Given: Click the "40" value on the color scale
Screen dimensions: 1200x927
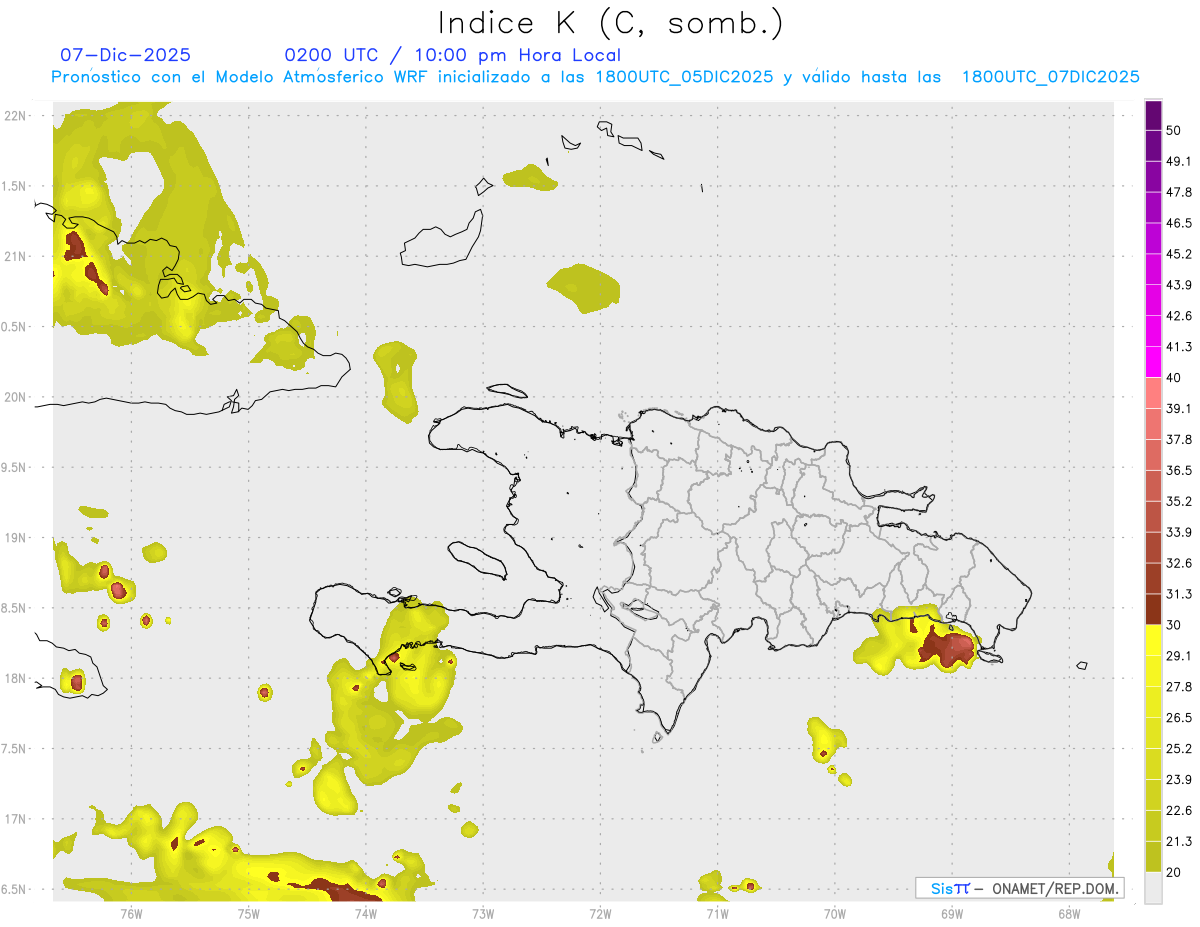Looking at the screenshot, I should pos(1175,378).
